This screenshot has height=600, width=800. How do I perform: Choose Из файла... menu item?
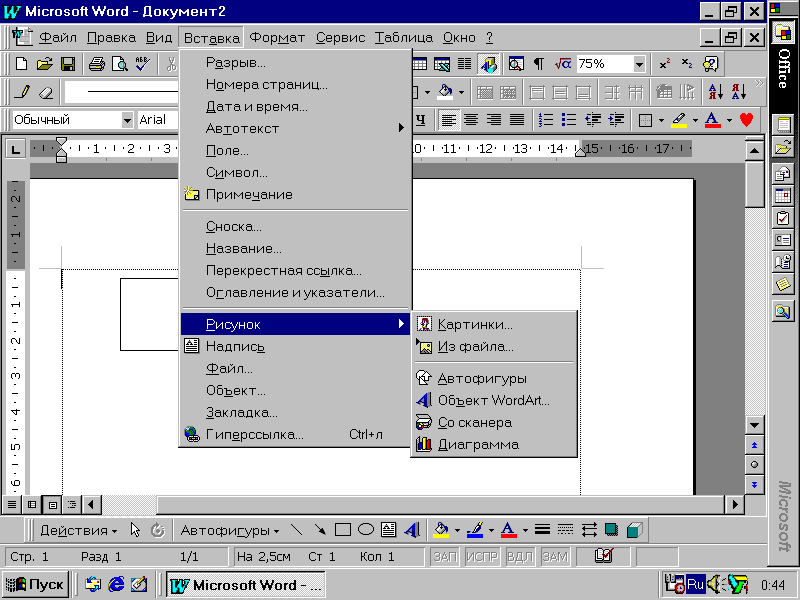494,346
